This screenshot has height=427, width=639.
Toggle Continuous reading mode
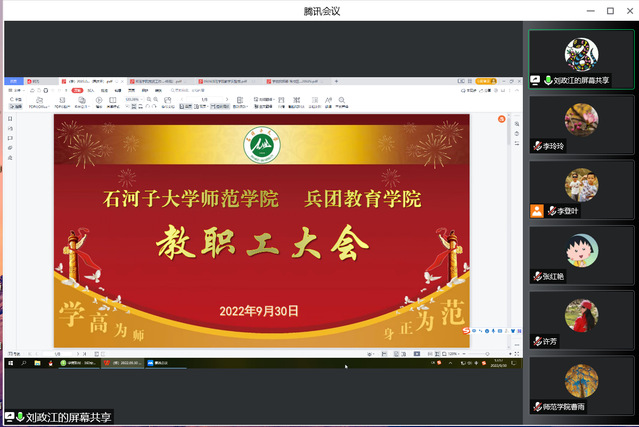pos(220,106)
